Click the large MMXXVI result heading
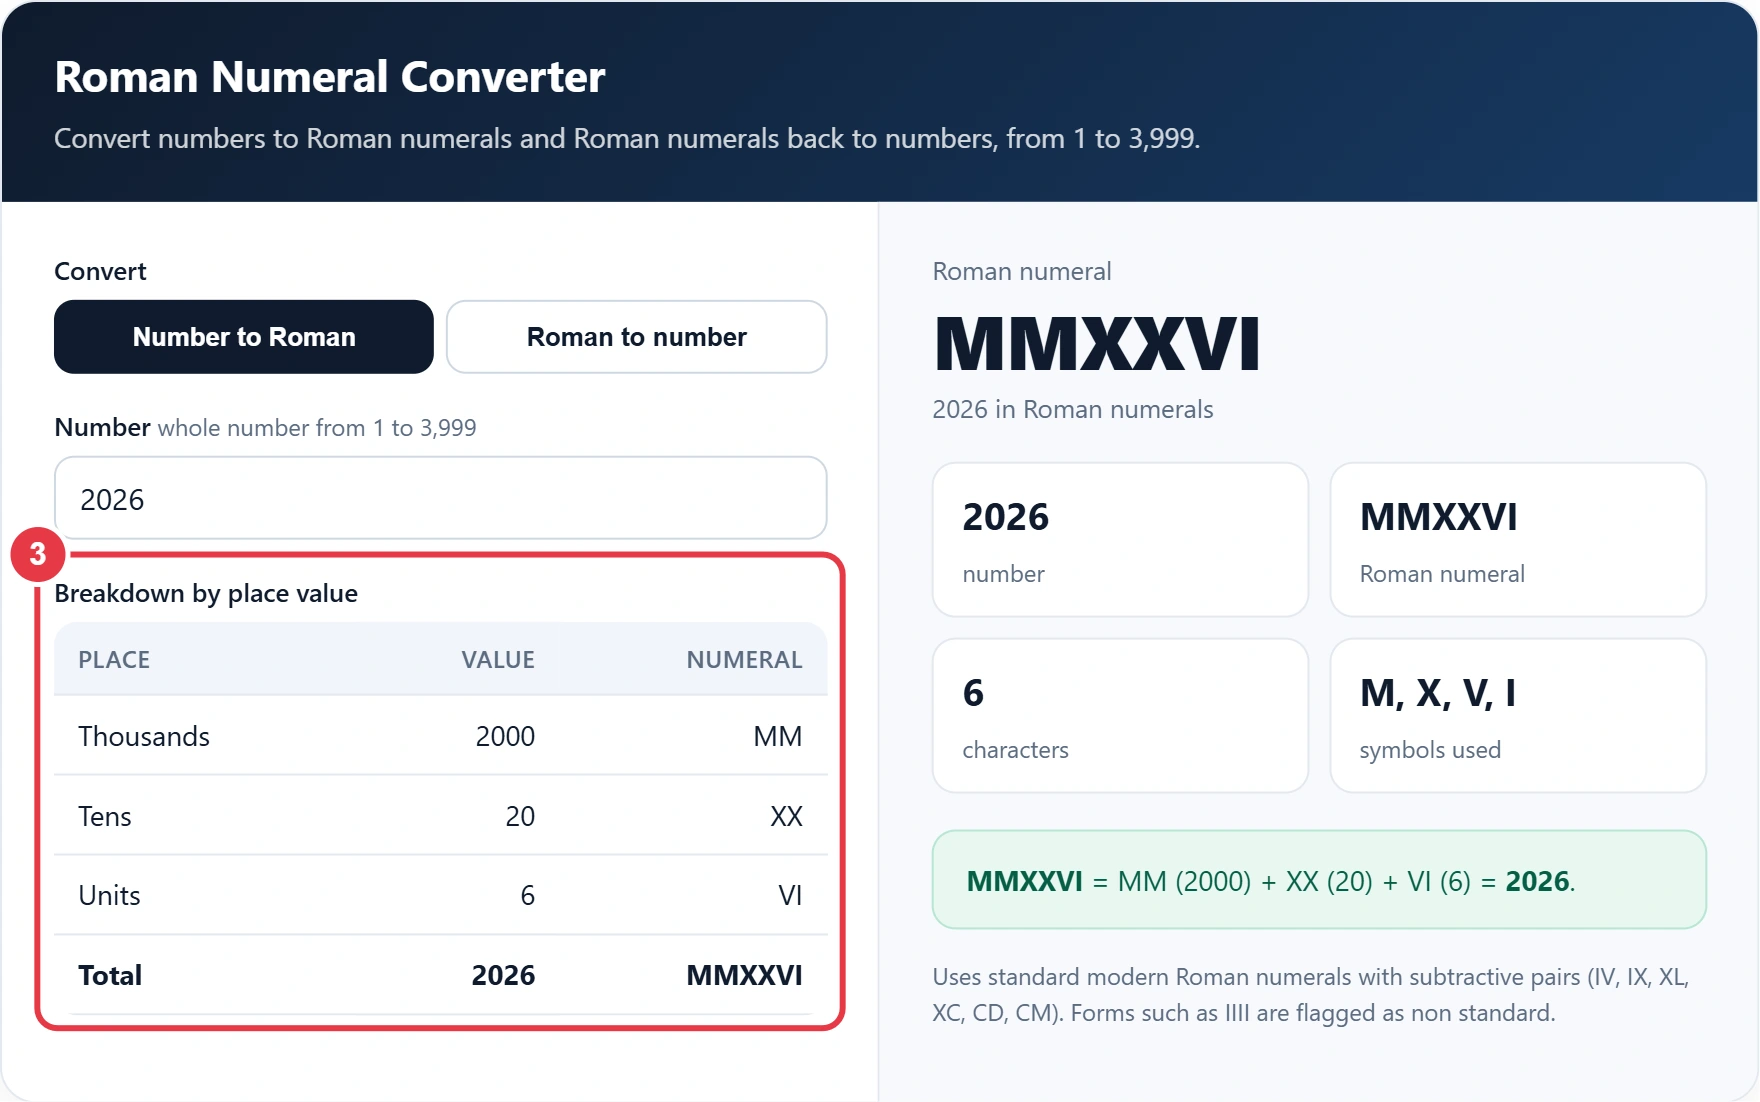The width and height of the screenshot is (1760, 1102). [1097, 344]
